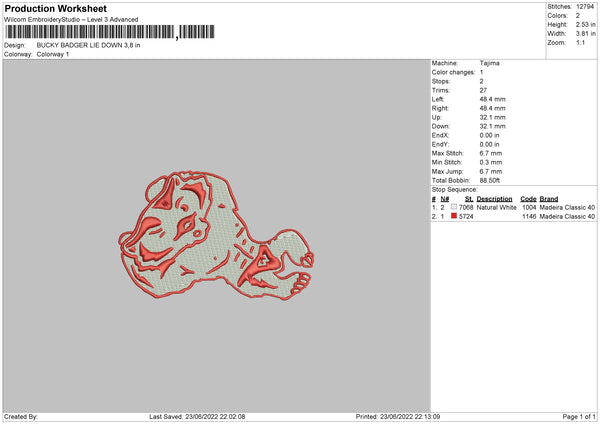Click the stitches count 12794

coord(585,7)
